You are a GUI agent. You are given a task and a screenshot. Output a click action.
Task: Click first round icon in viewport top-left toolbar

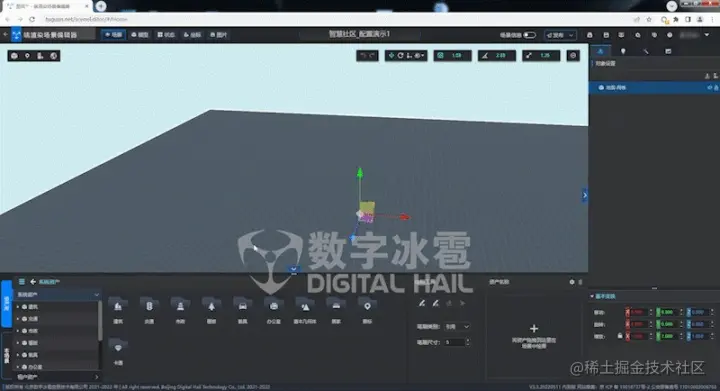(14, 56)
